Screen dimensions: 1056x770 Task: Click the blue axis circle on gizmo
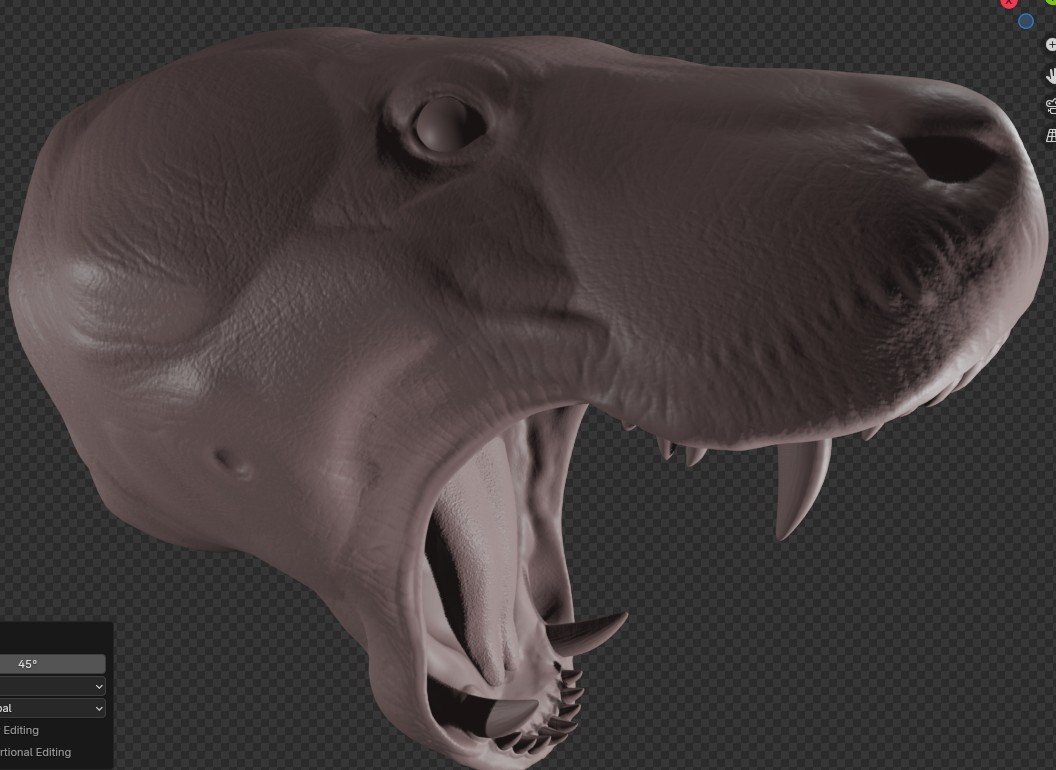(x=1026, y=21)
